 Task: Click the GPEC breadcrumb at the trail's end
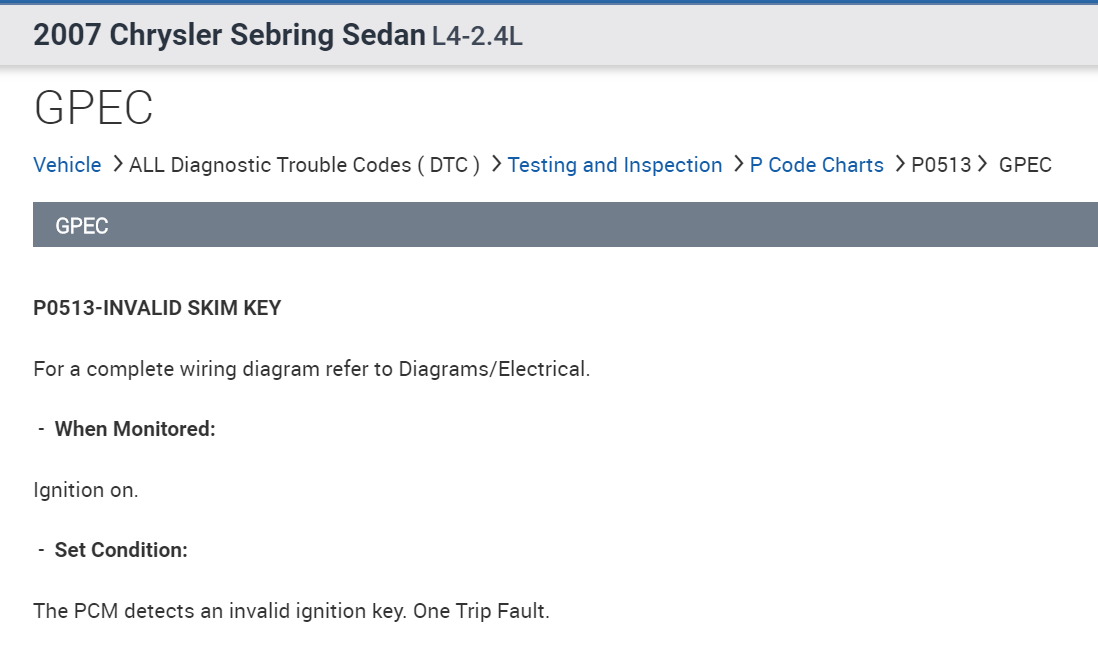click(1025, 165)
